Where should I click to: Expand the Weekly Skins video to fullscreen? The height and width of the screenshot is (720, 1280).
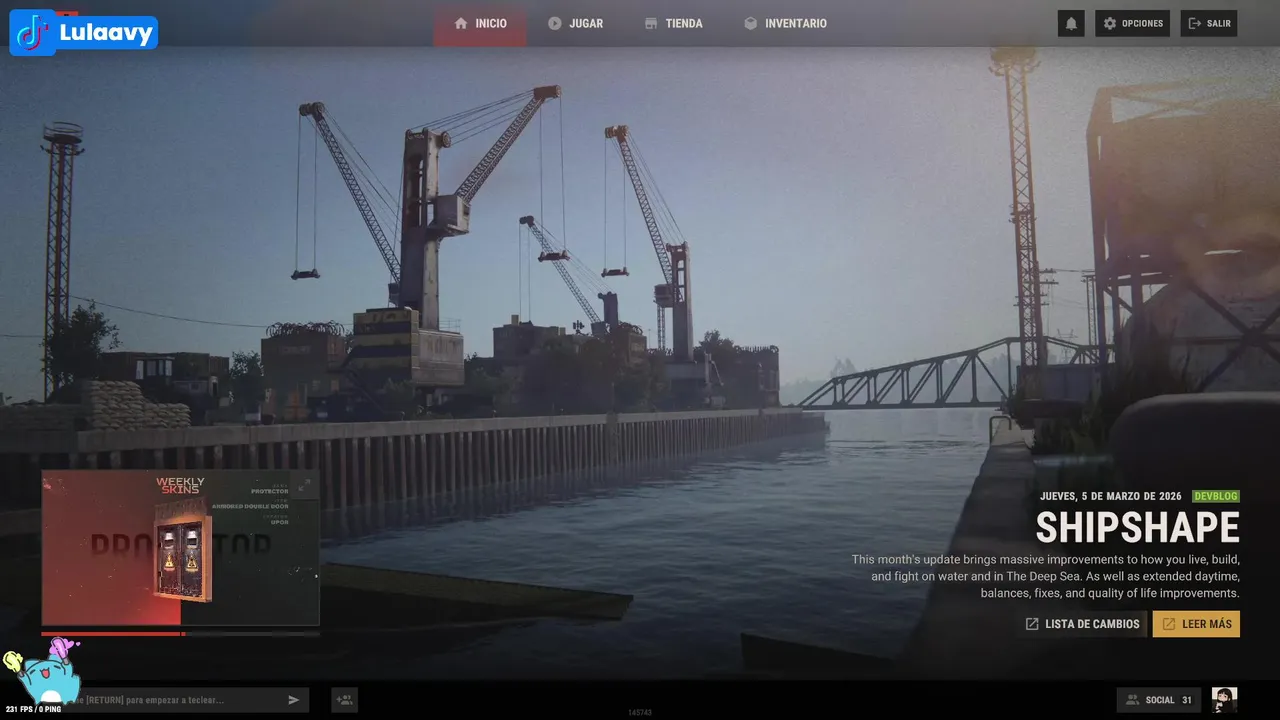(305, 485)
